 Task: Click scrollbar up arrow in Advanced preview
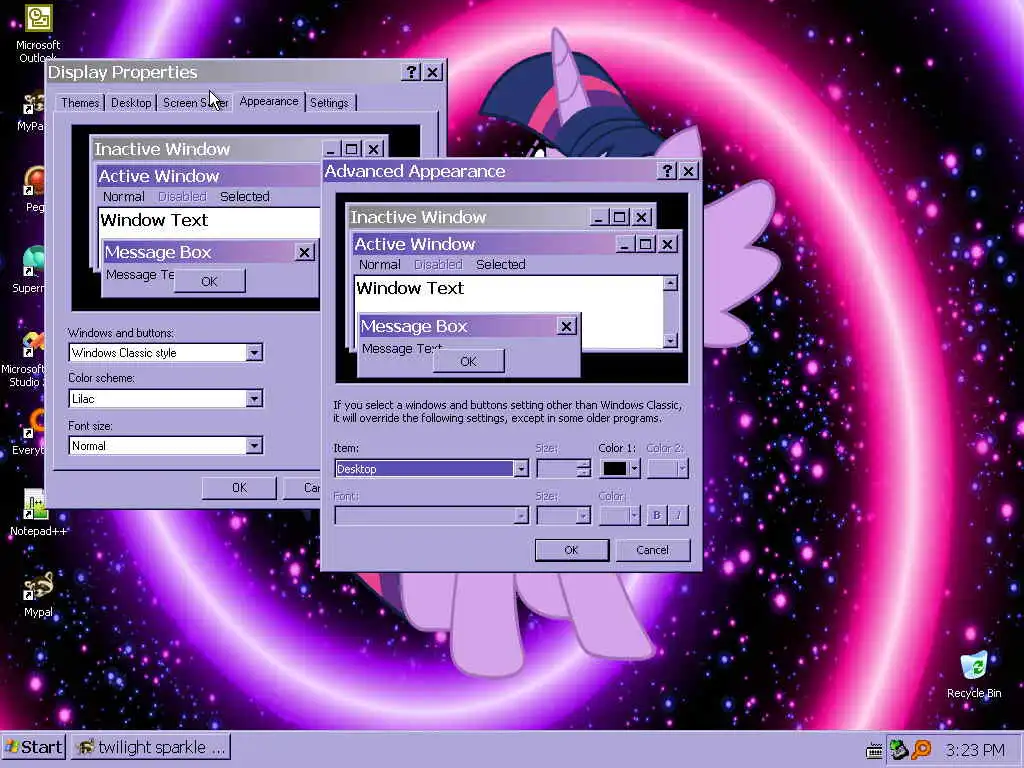coord(670,283)
